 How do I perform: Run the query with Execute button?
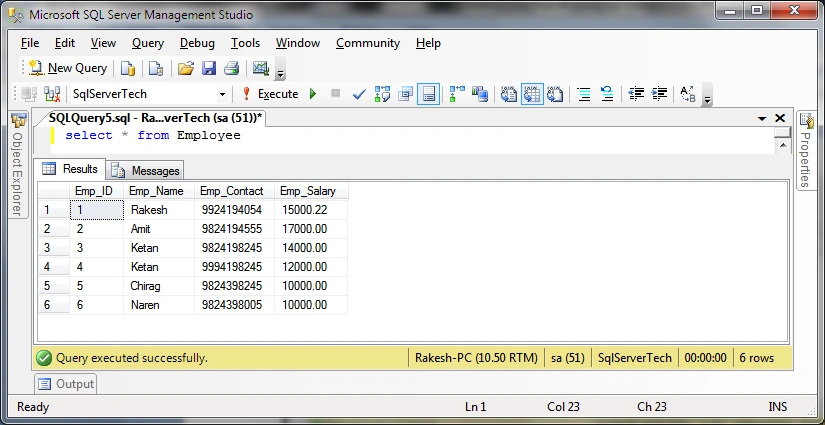pyautogui.click(x=270, y=94)
